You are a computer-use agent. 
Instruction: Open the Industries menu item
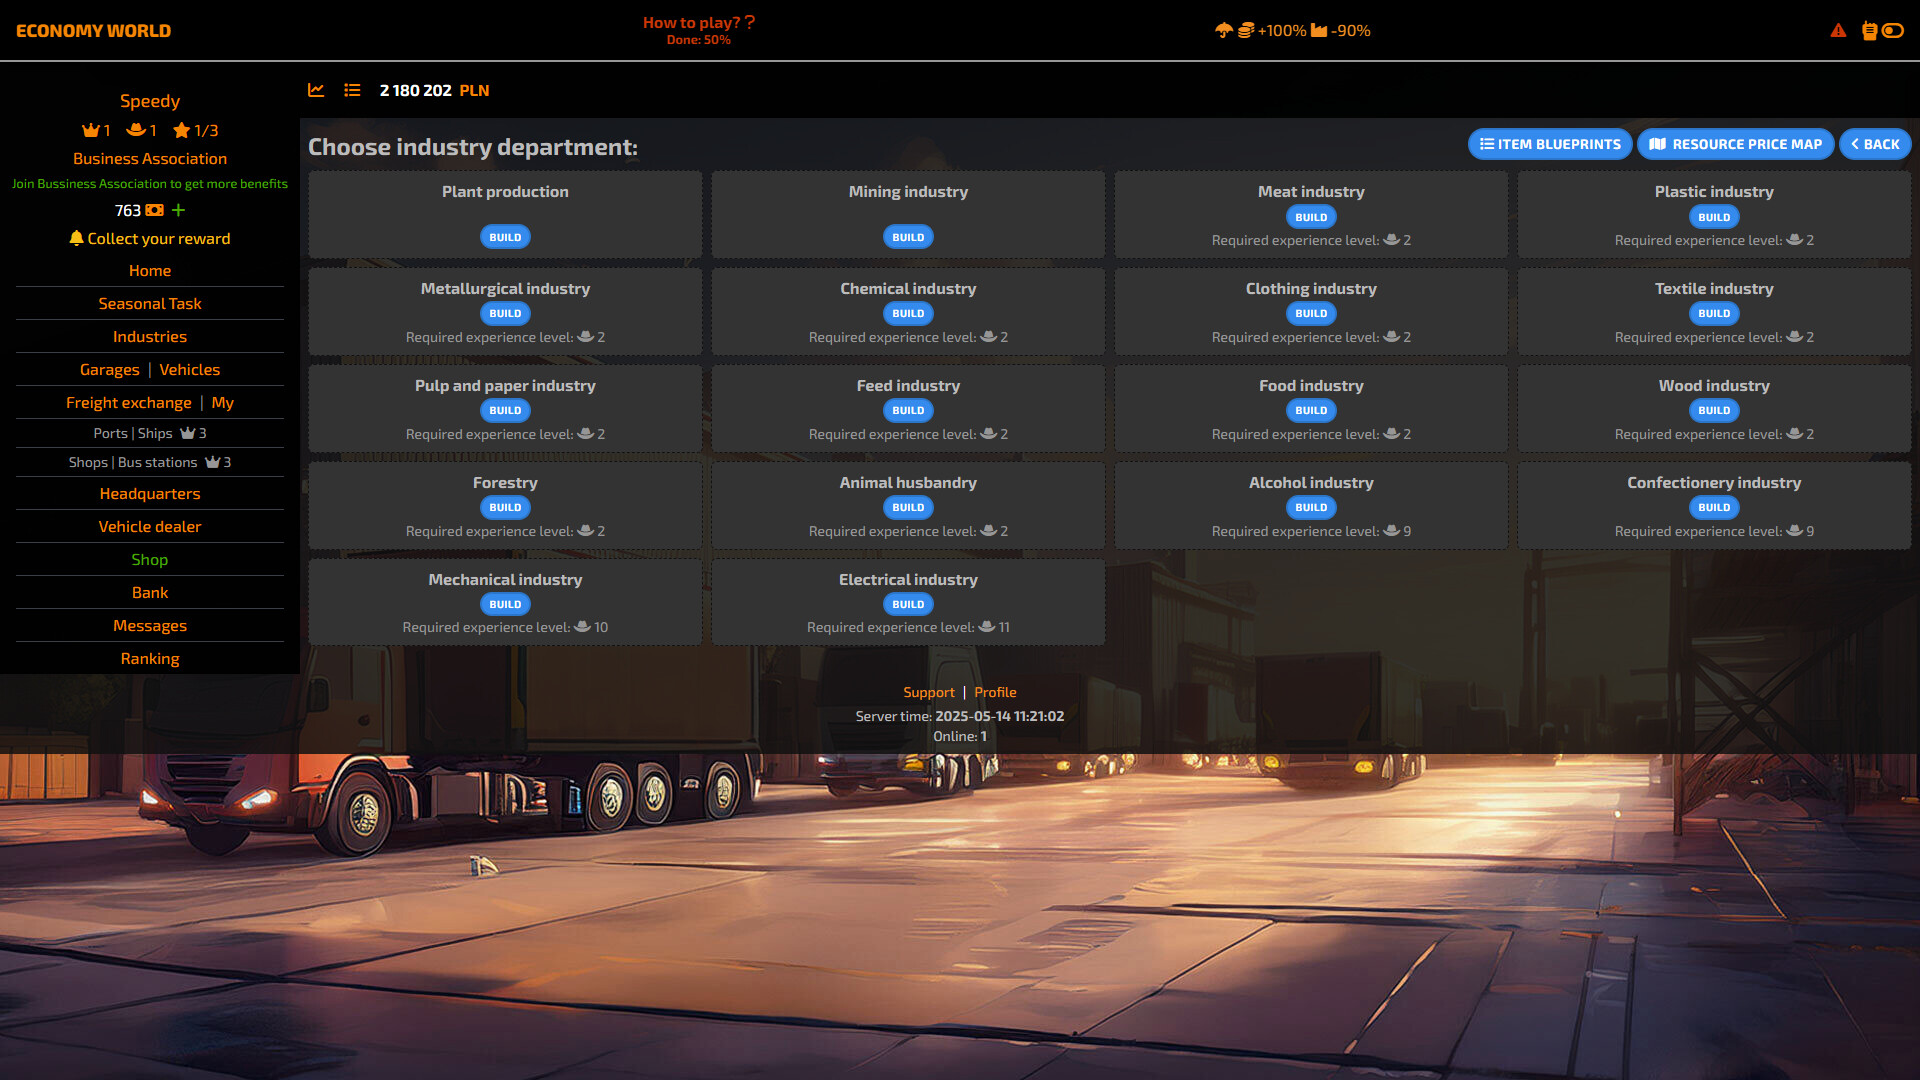coord(149,336)
